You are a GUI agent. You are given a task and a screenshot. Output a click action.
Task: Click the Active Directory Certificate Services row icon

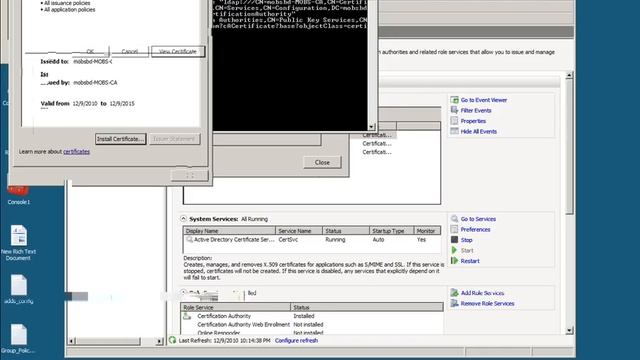(x=189, y=240)
